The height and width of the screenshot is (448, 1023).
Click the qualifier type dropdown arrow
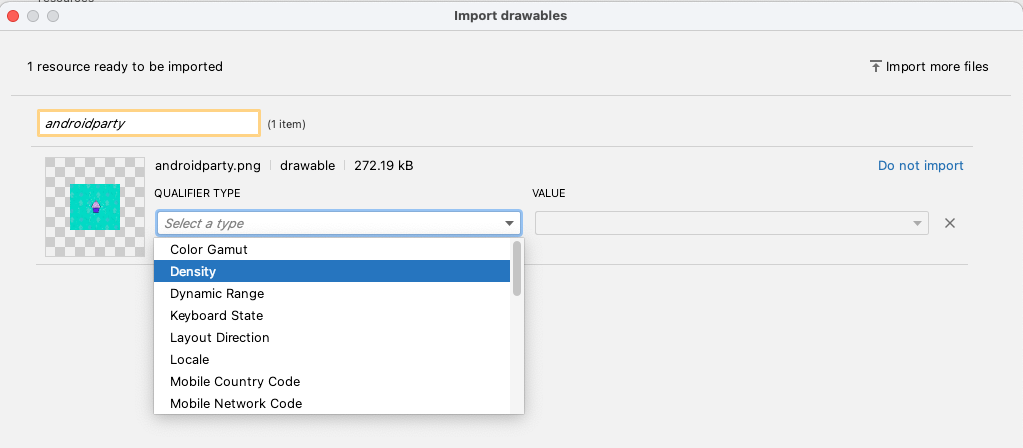[510, 224]
